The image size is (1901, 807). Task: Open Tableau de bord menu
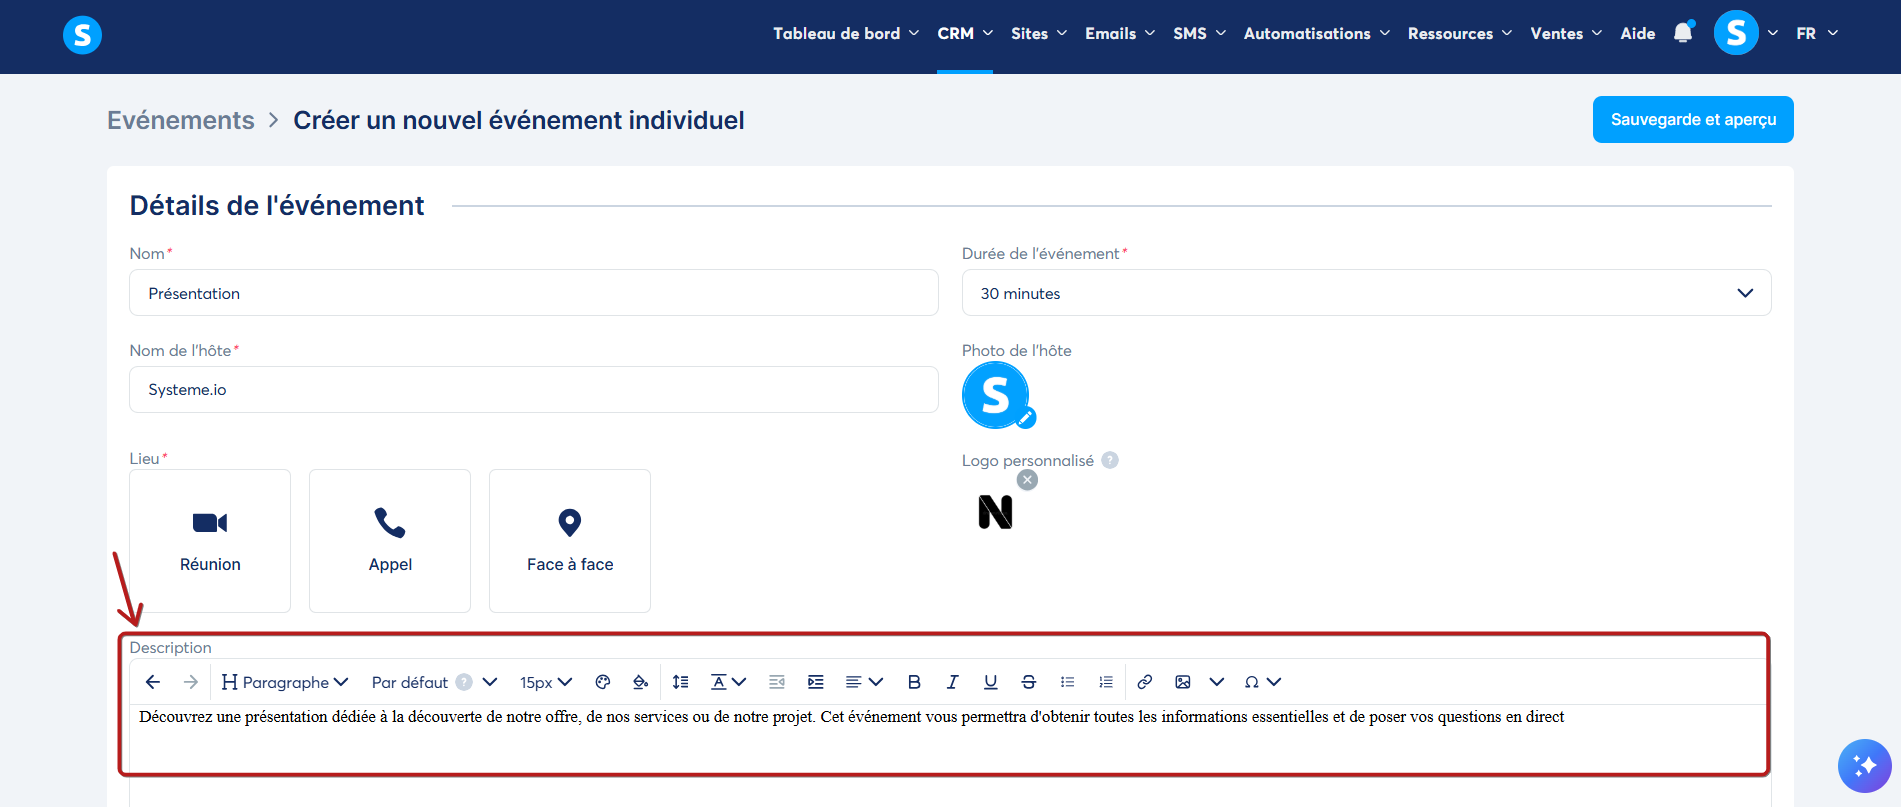(x=846, y=33)
